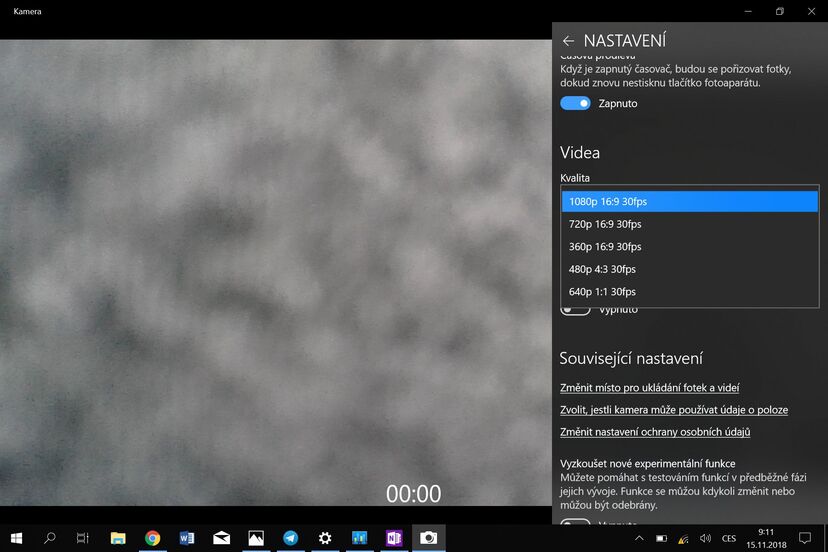Choose 720p 16:9 30fps quality option
Viewport: 828px width, 552px height.
point(690,224)
